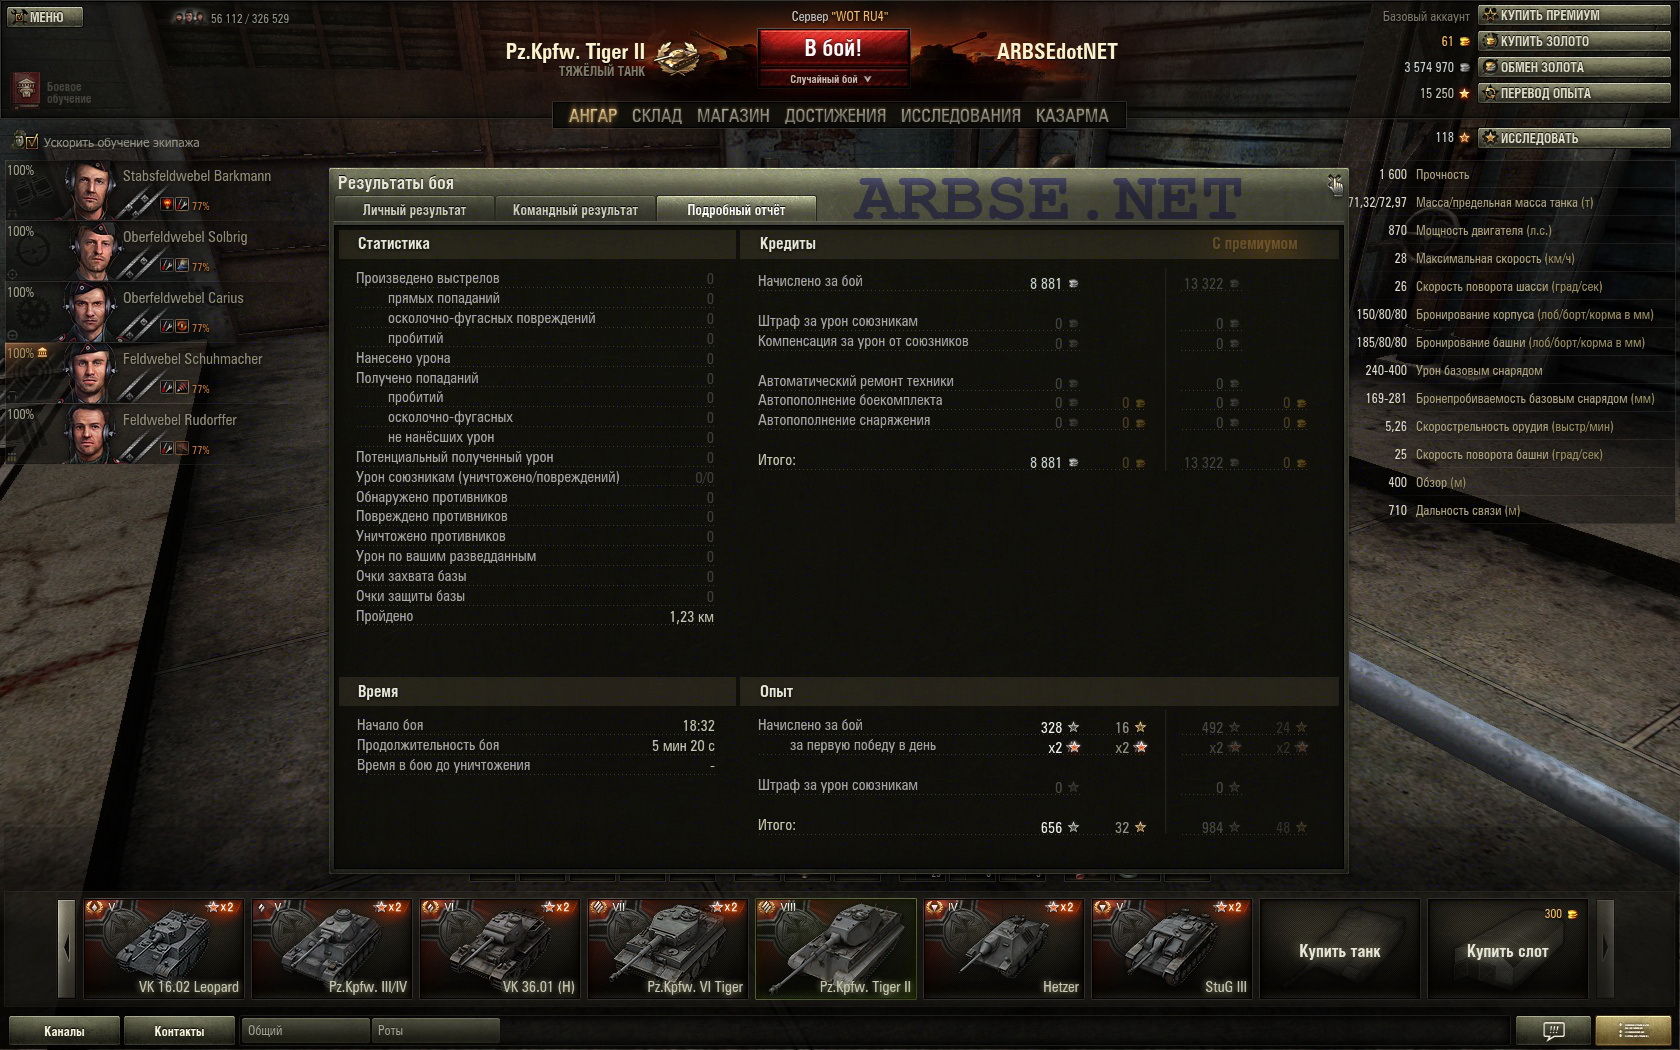Click the С премиумом column header
Image resolution: width=1680 pixels, height=1050 pixels.
[1254, 244]
